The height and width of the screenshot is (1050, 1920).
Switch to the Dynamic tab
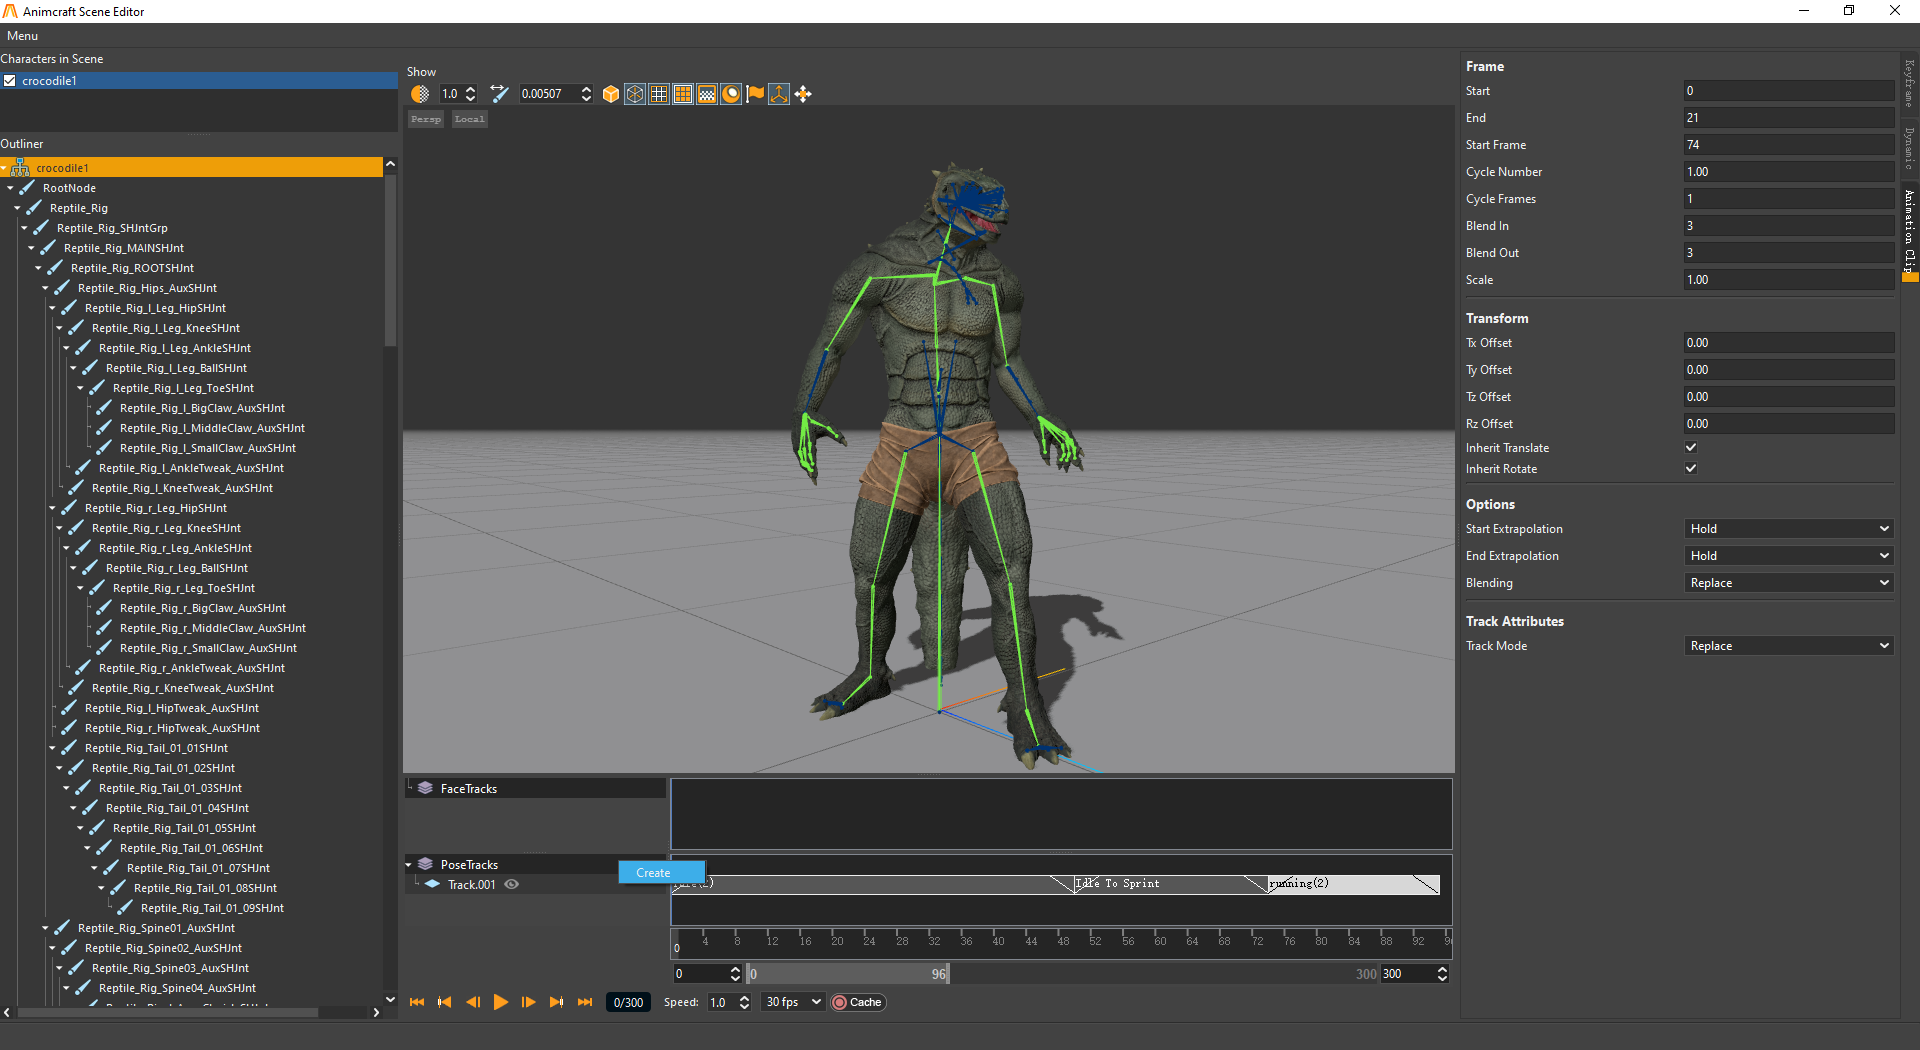tap(1909, 147)
